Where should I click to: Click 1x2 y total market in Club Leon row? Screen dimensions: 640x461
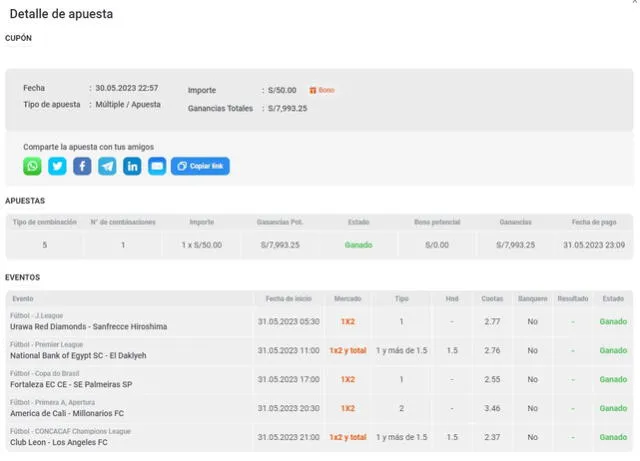348,437
